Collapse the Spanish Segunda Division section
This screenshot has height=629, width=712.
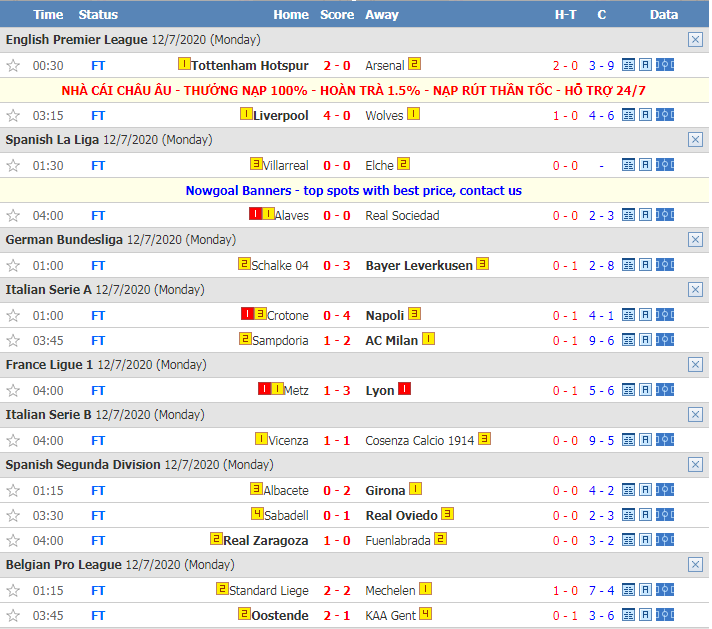coord(695,465)
